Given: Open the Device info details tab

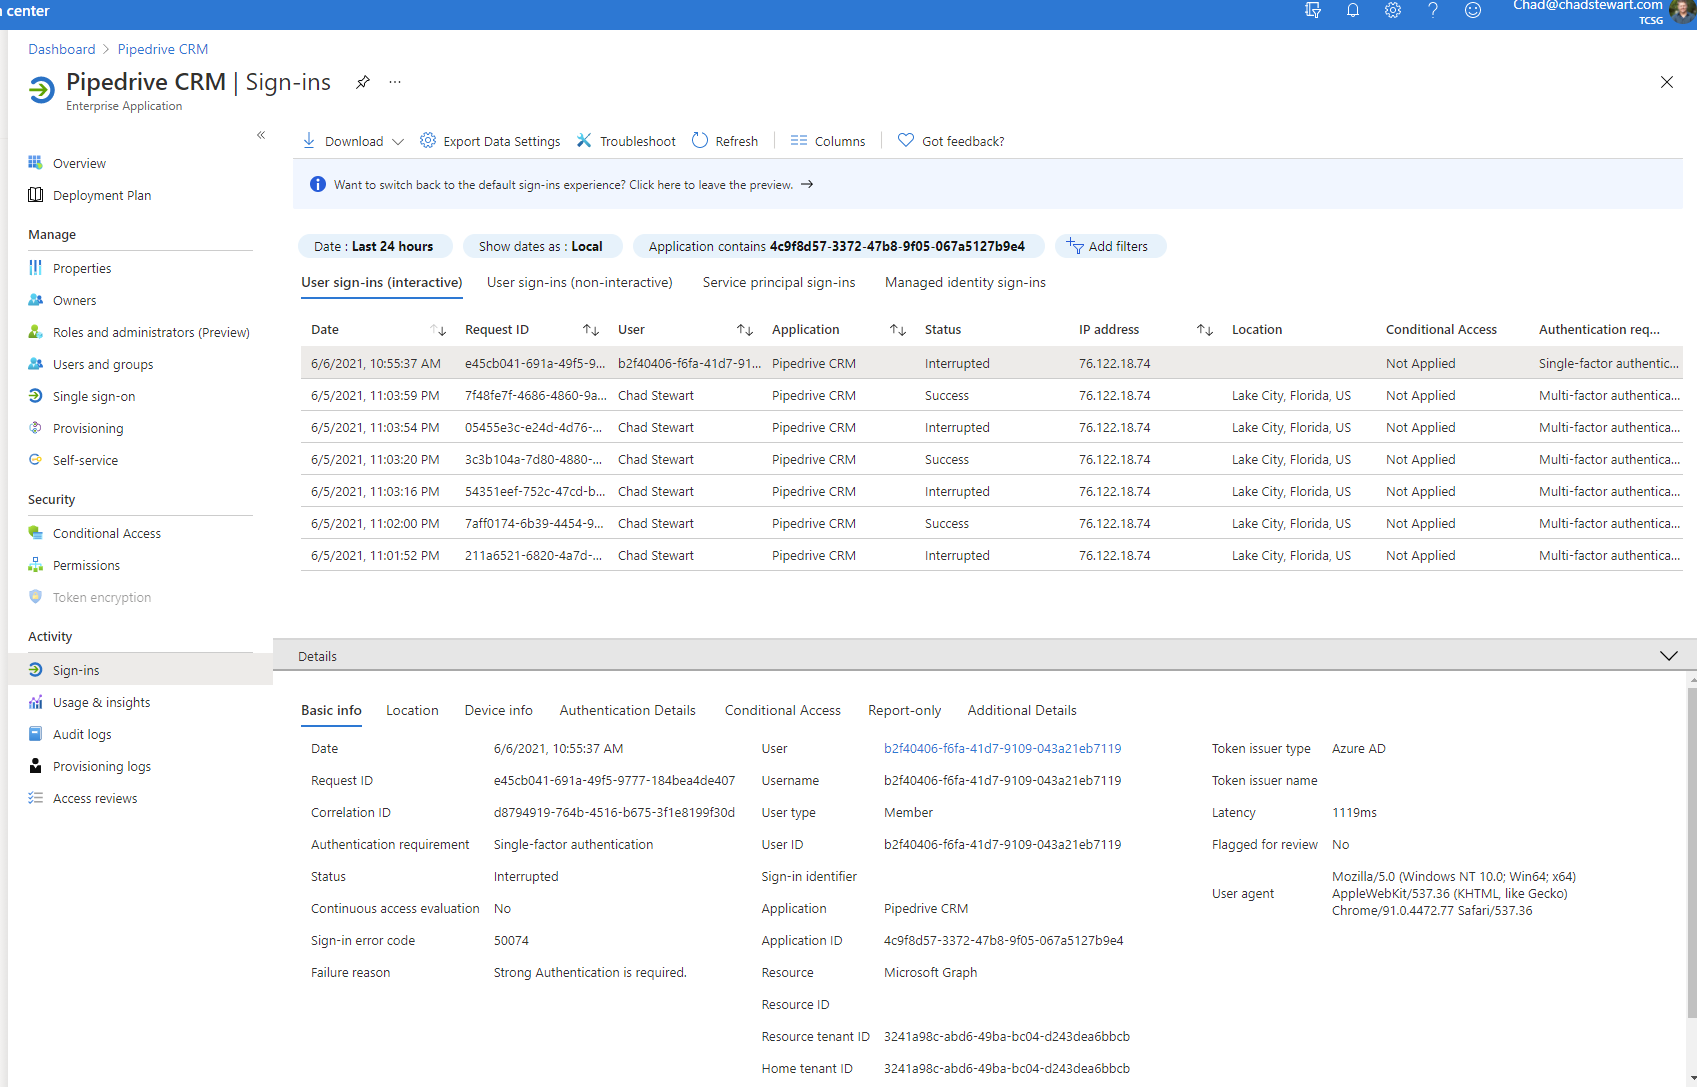Looking at the screenshot, I should (x=498, y=711).
